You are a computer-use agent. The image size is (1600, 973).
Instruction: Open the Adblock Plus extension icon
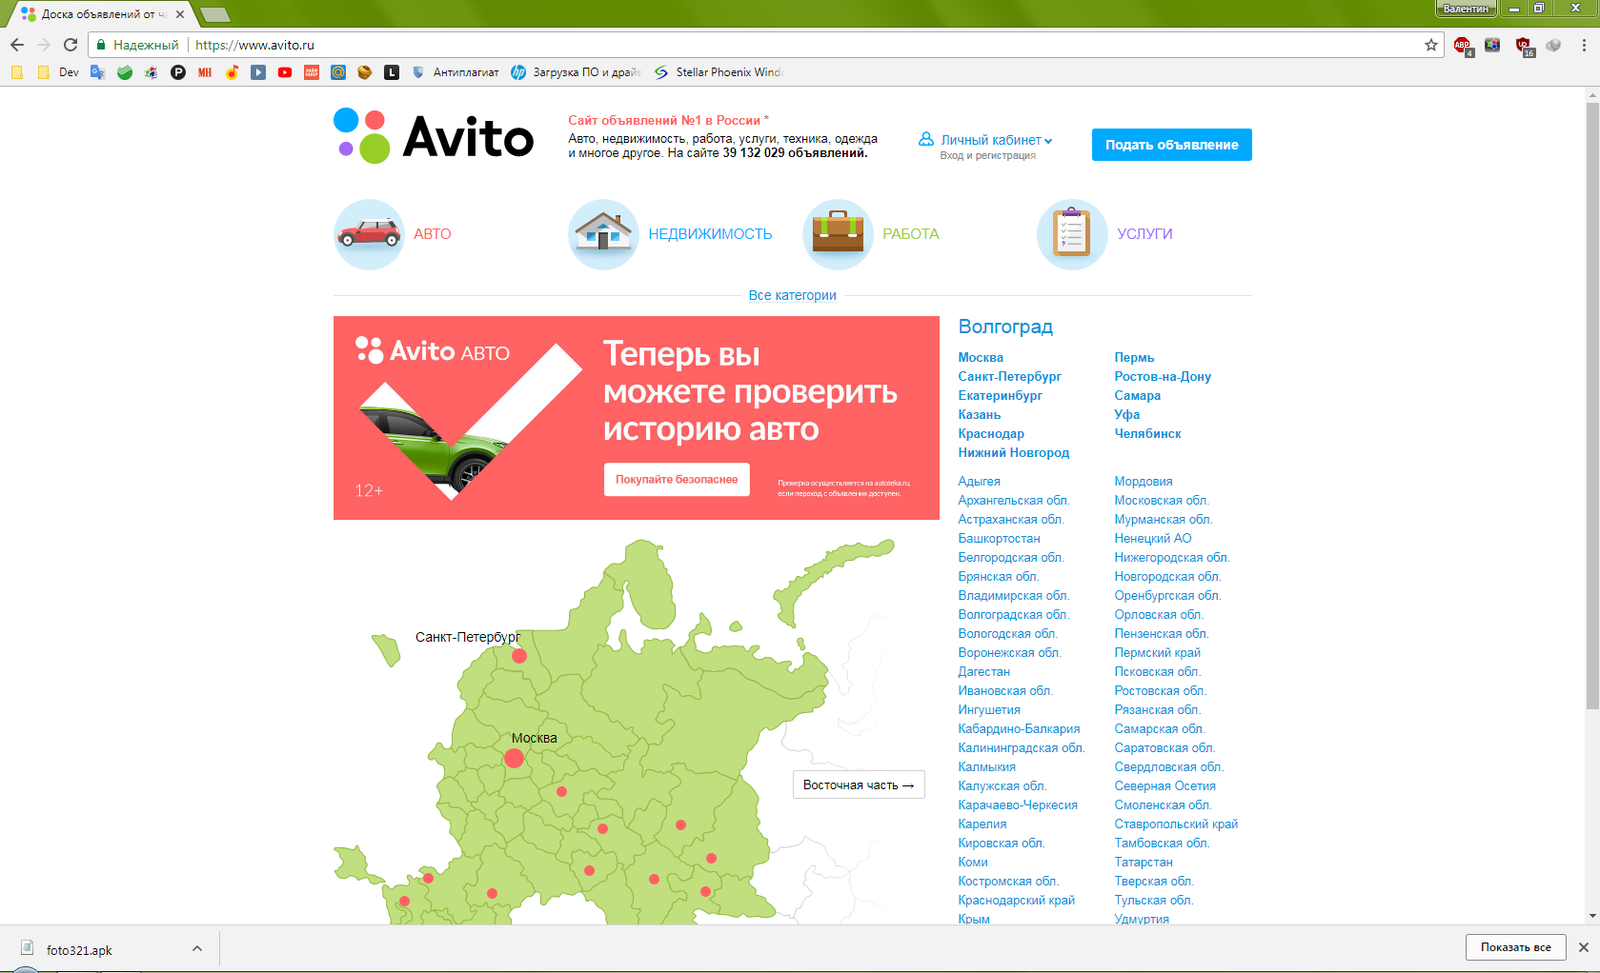click(x=1463, y=45)
